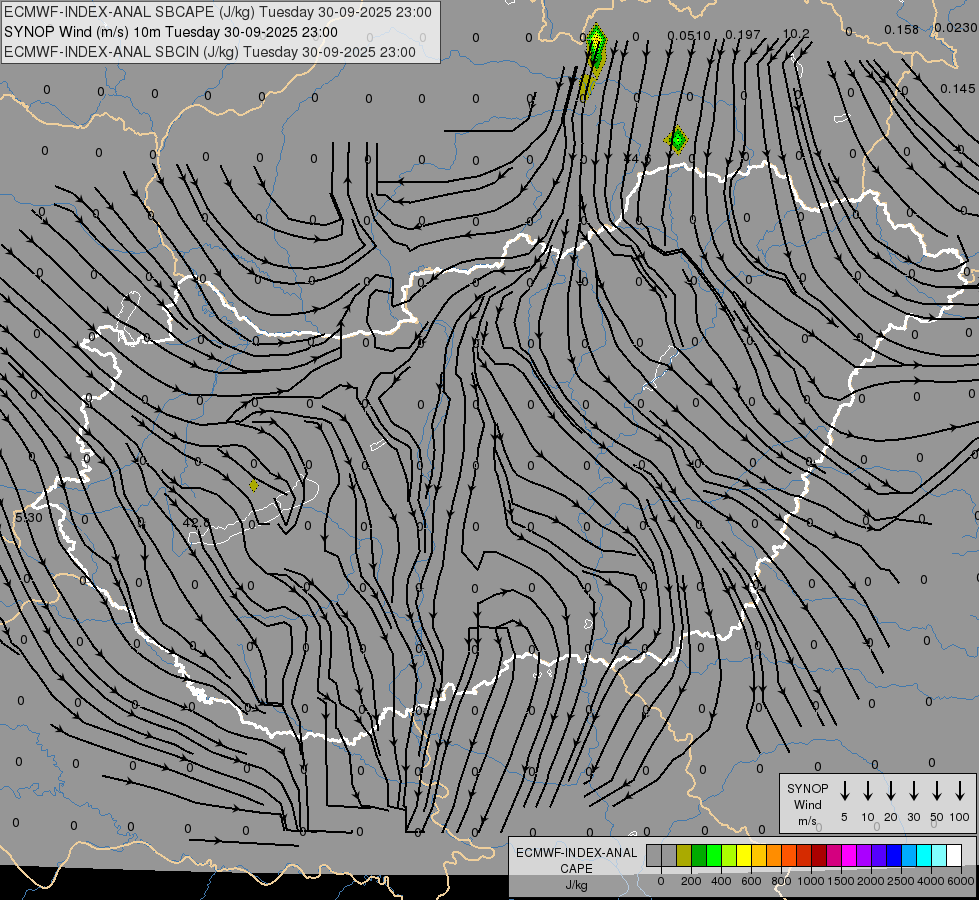Select the wind legend arrow above 20

[x=891, y=791]
